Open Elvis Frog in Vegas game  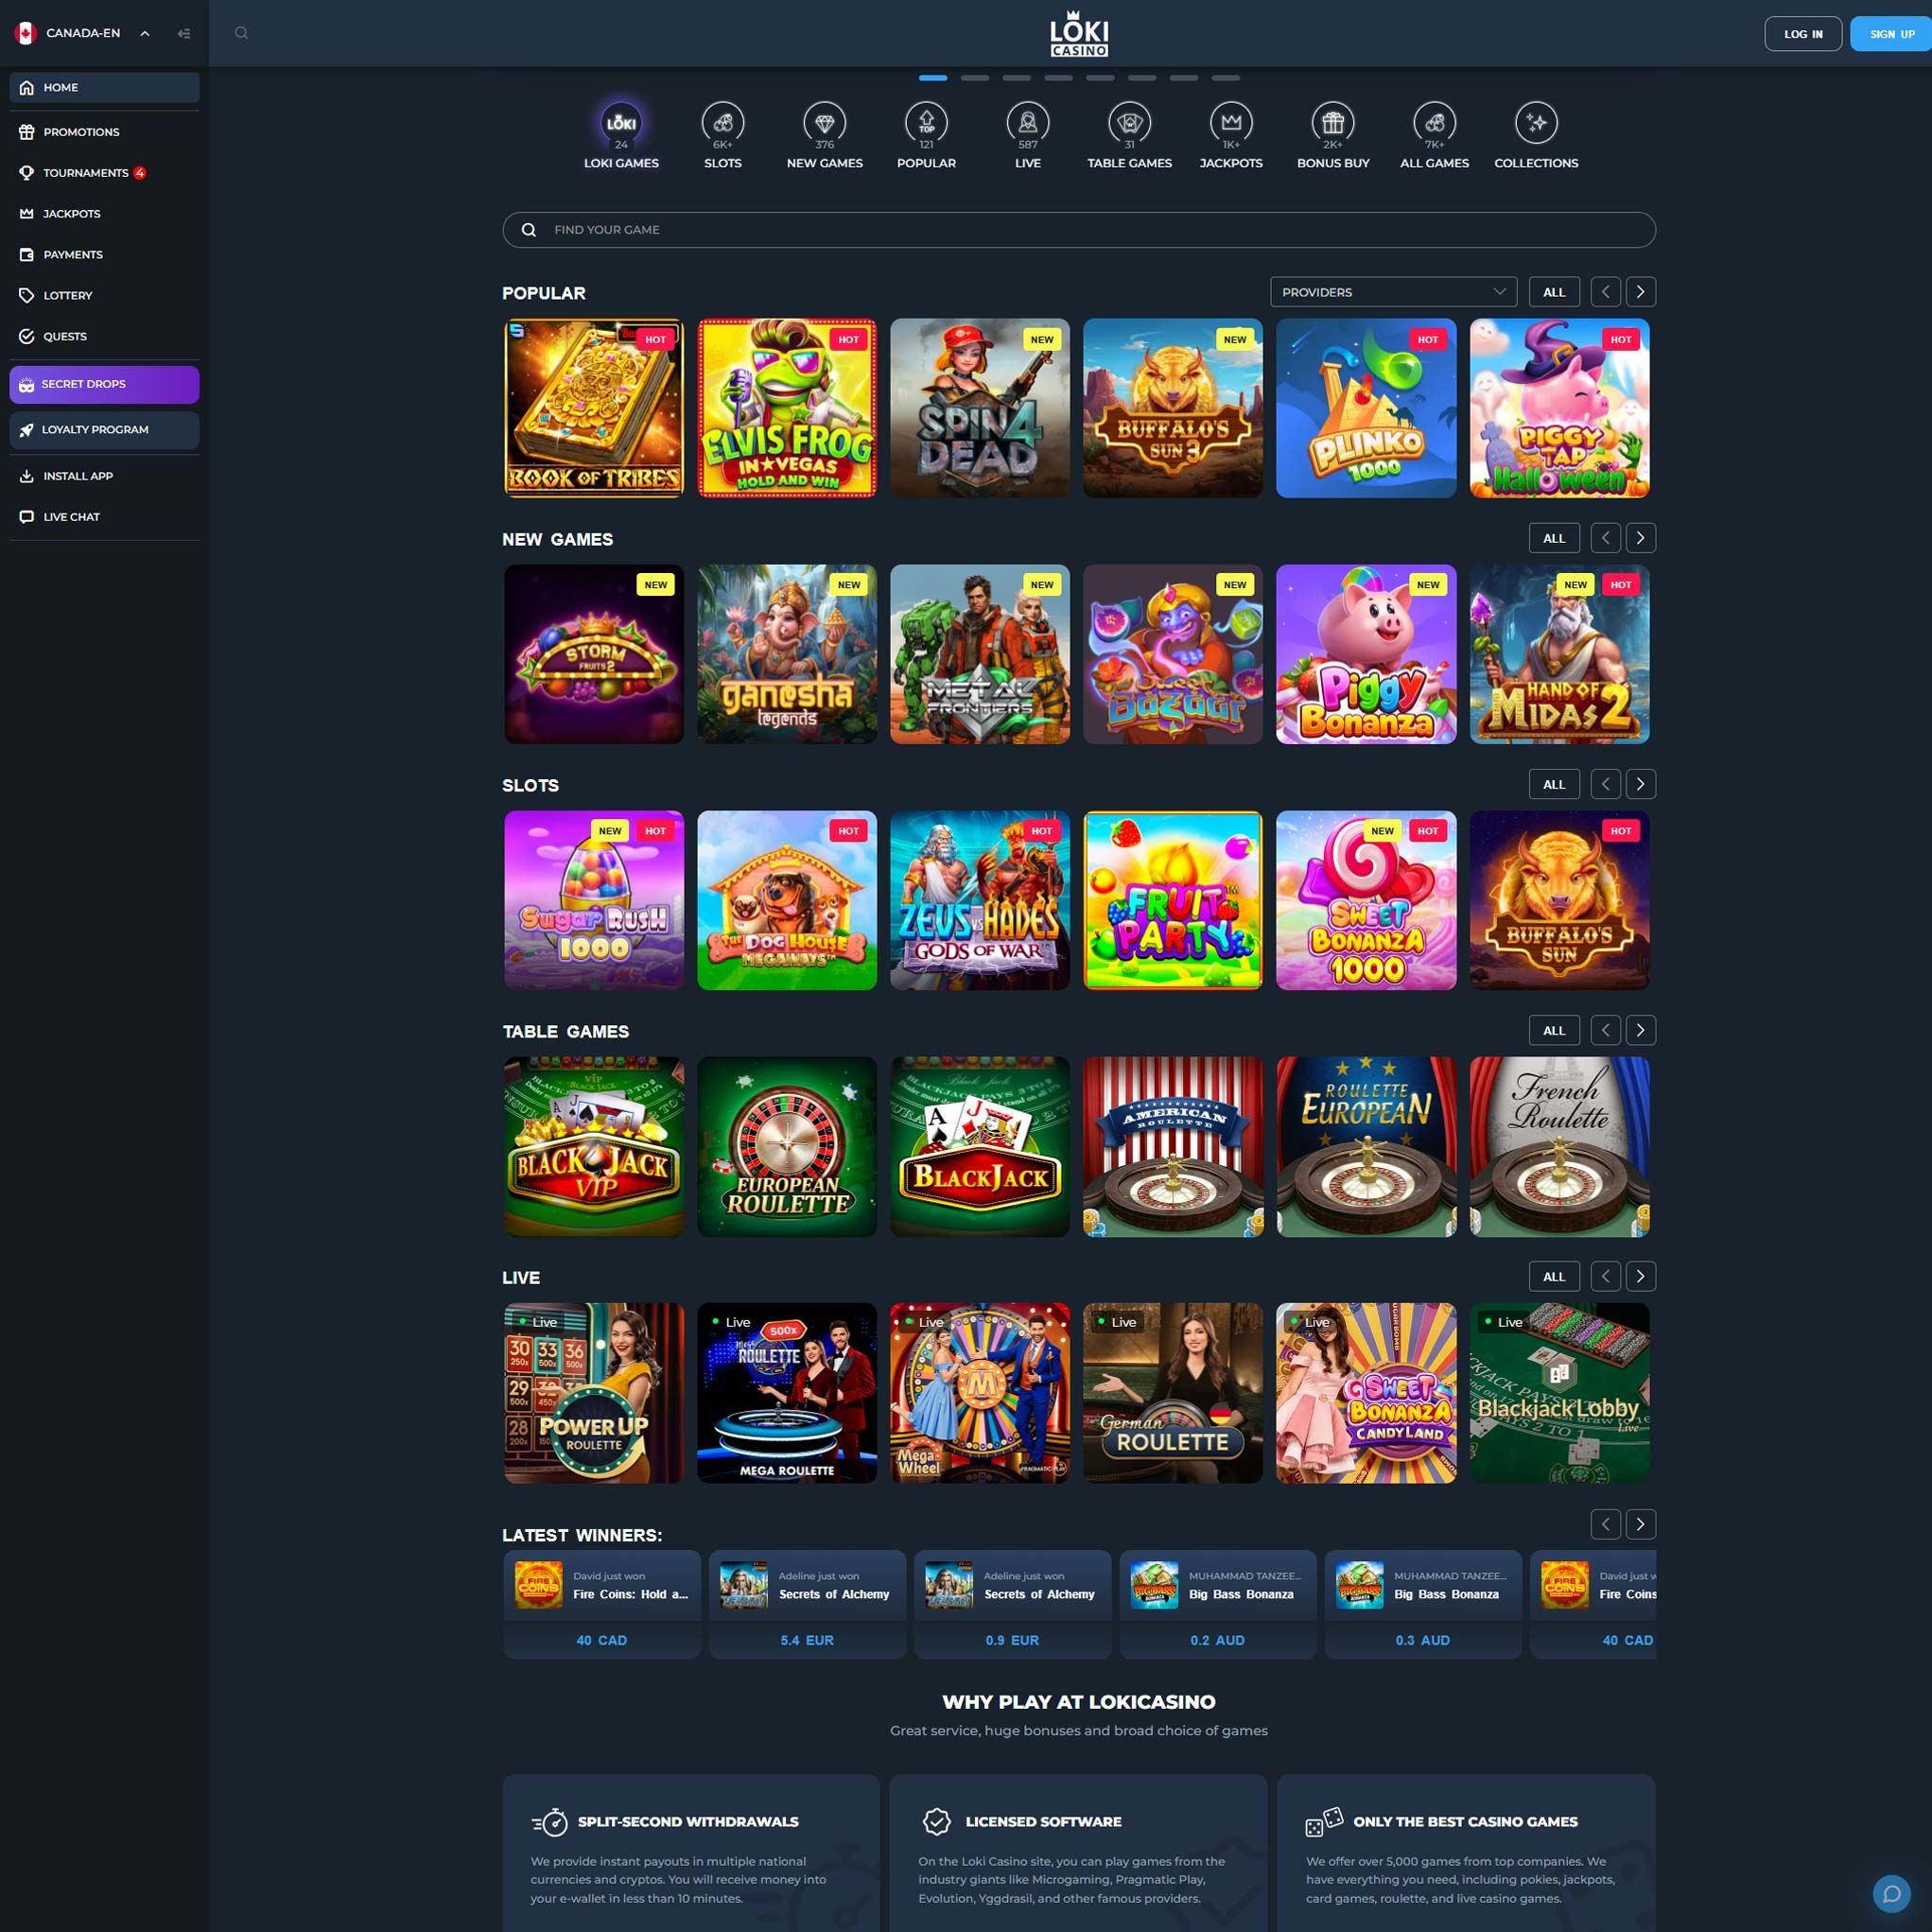pyautogui.click(x=787, y=408)
